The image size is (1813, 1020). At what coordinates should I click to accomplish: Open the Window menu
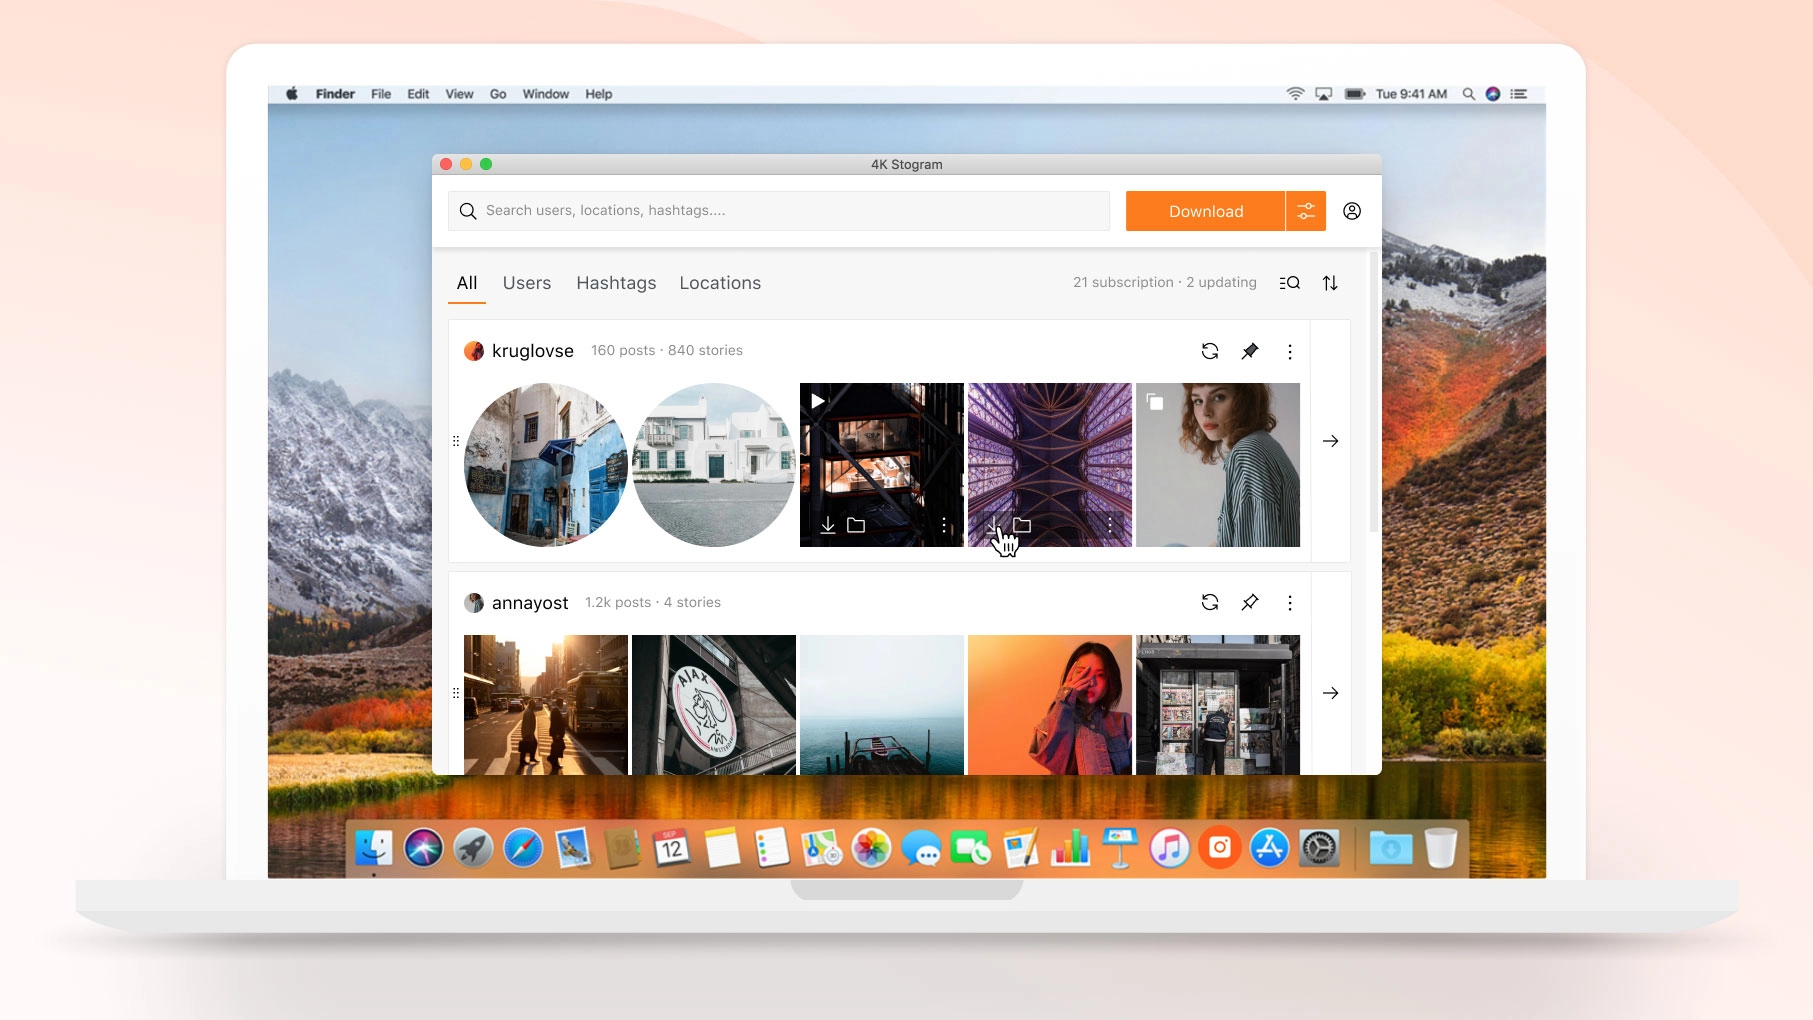[546, 94]
